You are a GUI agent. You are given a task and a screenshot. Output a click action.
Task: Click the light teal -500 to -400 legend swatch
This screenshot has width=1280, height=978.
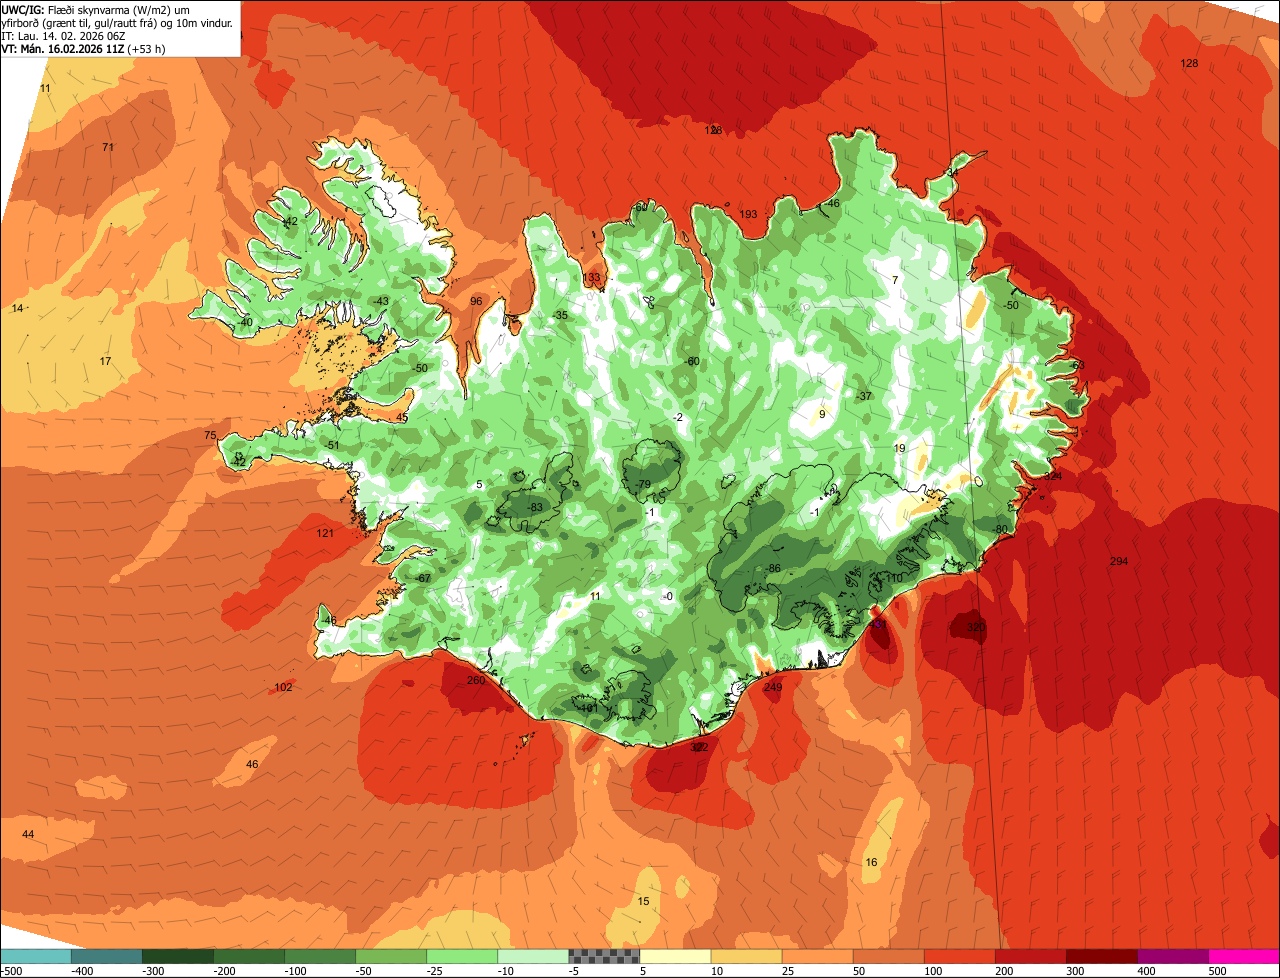35,956
